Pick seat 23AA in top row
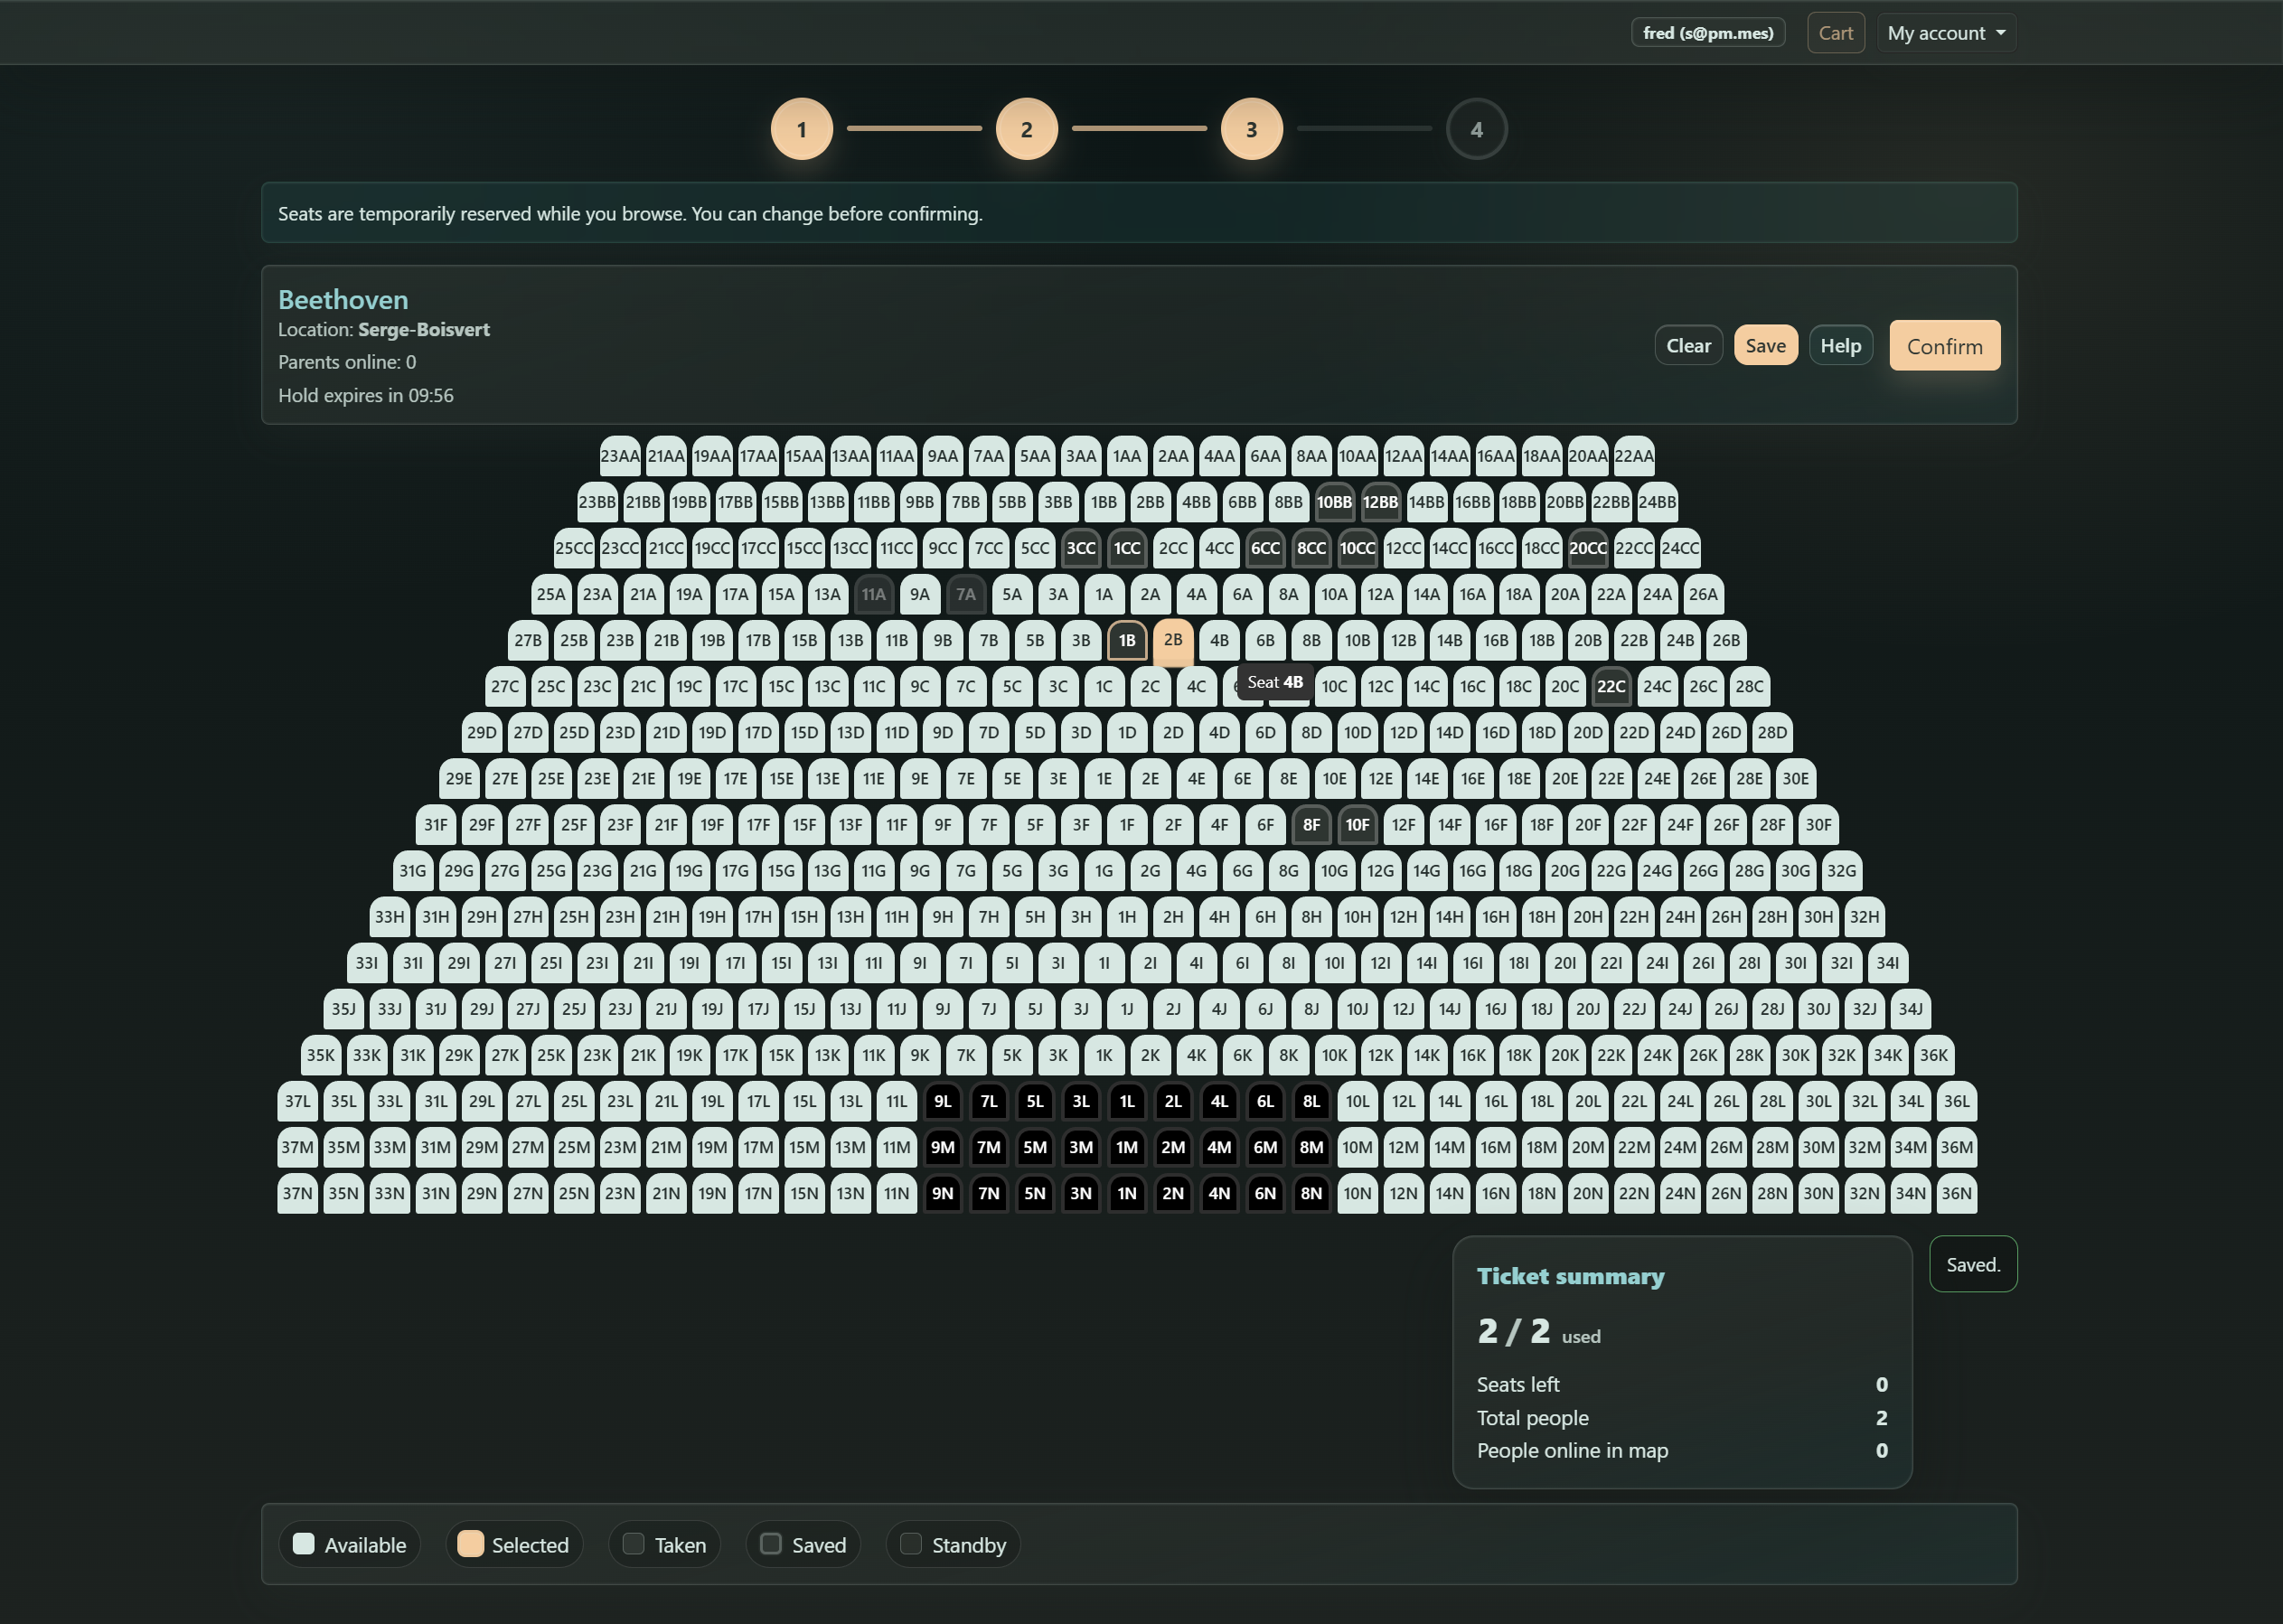The image size is (2283, 1624). [x=619, y=457]
